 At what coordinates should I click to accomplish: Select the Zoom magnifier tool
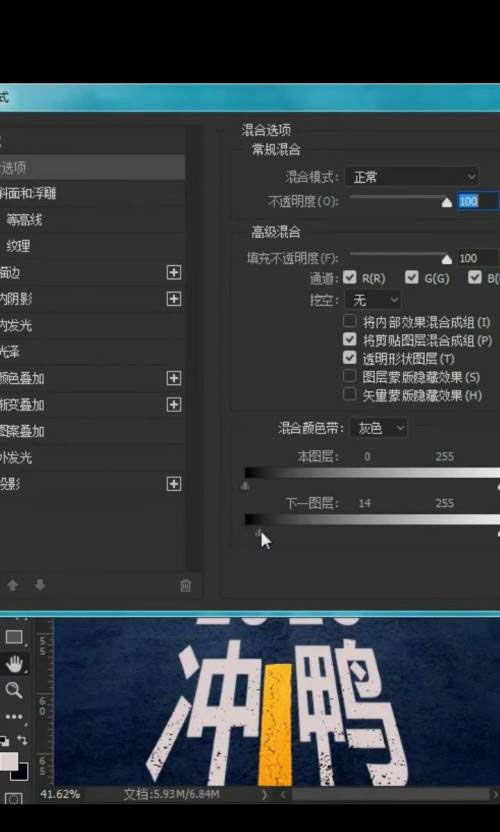(14, 690)
